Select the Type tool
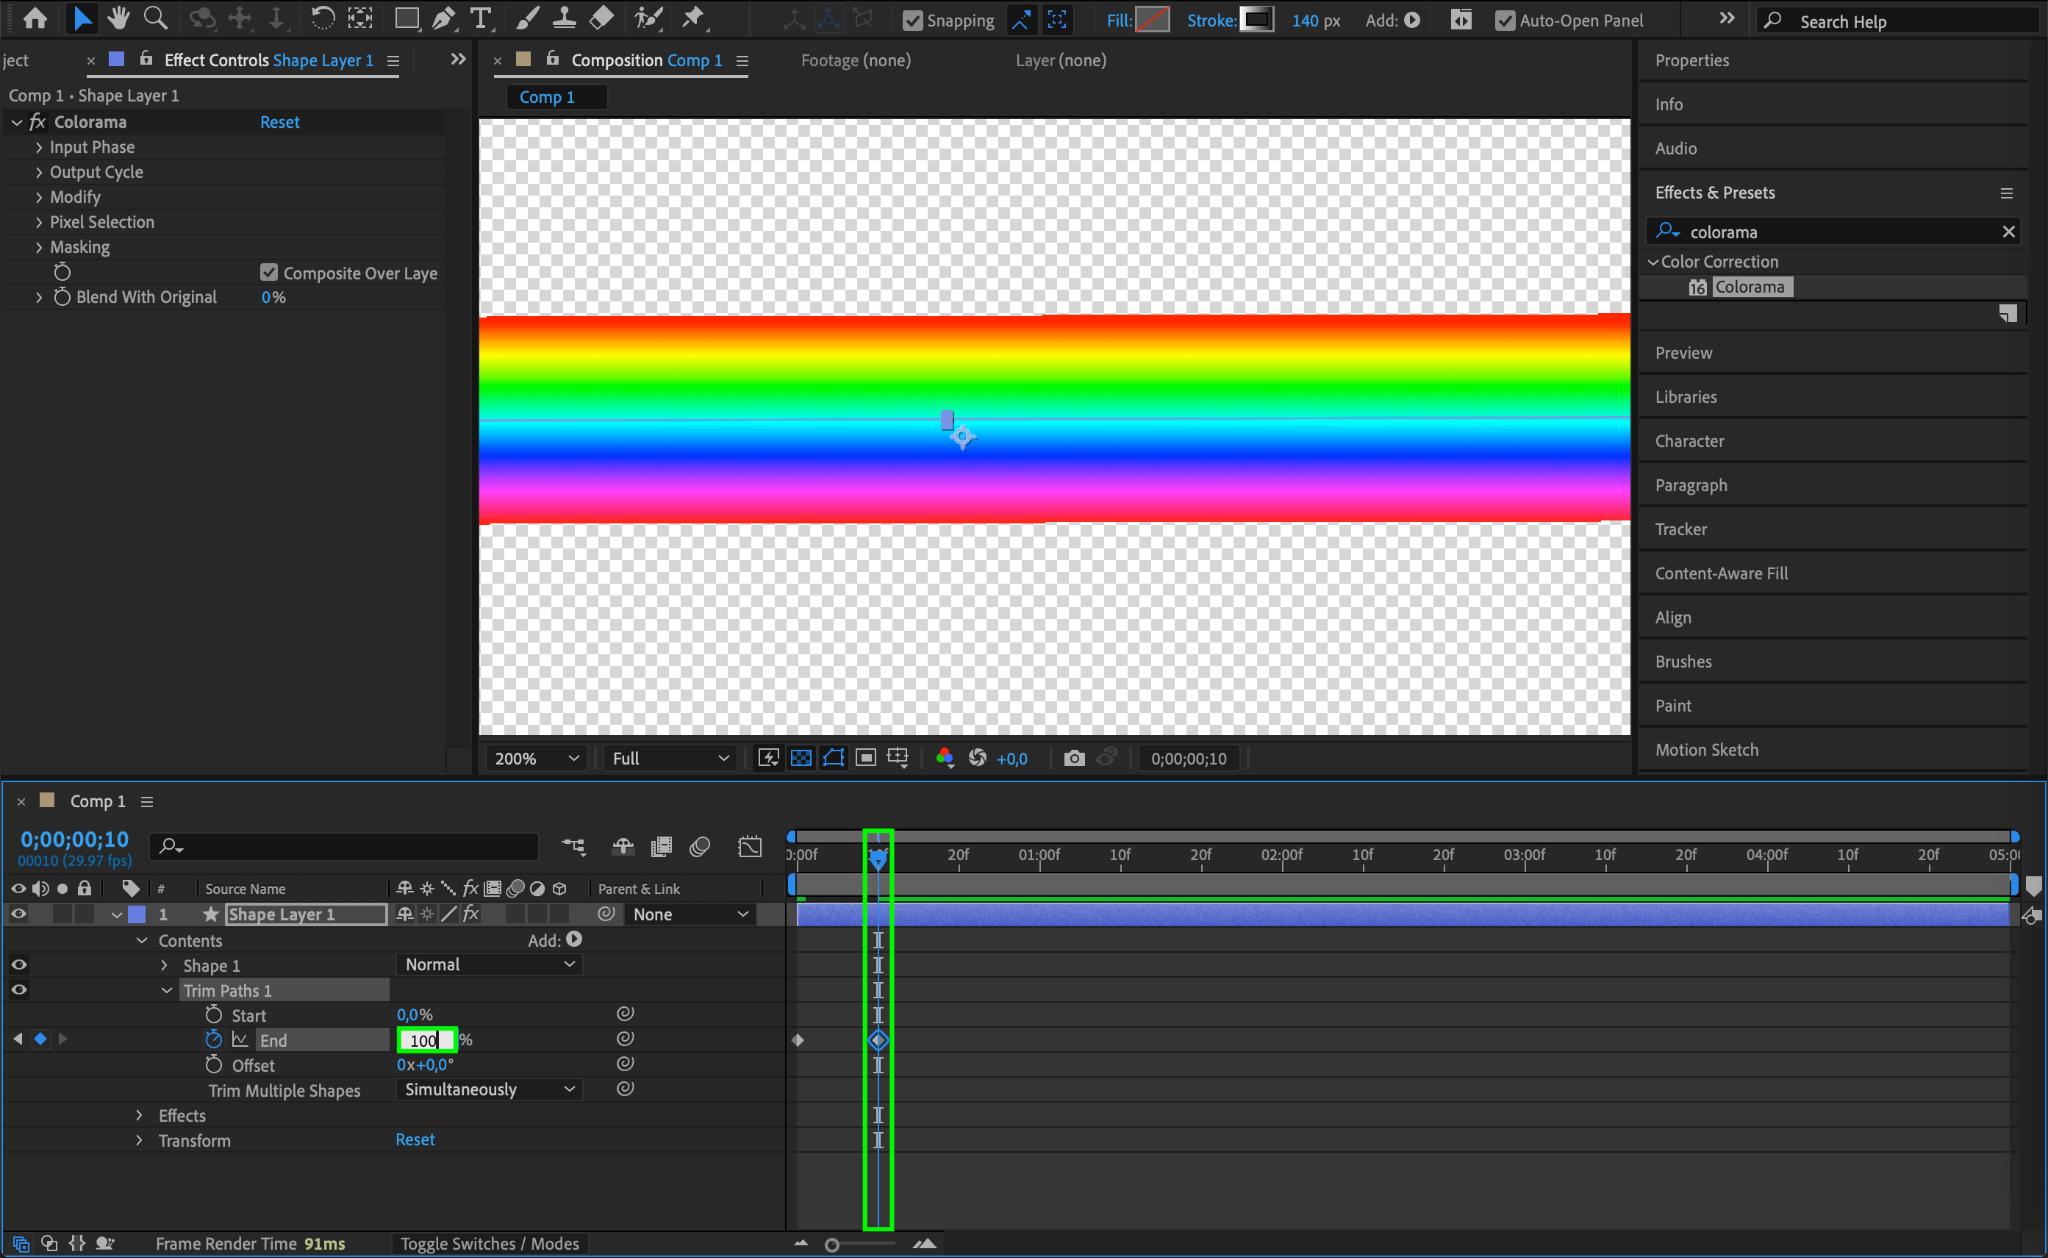The height and width of the screenshot is (1258, 2048). click(481, 18)
